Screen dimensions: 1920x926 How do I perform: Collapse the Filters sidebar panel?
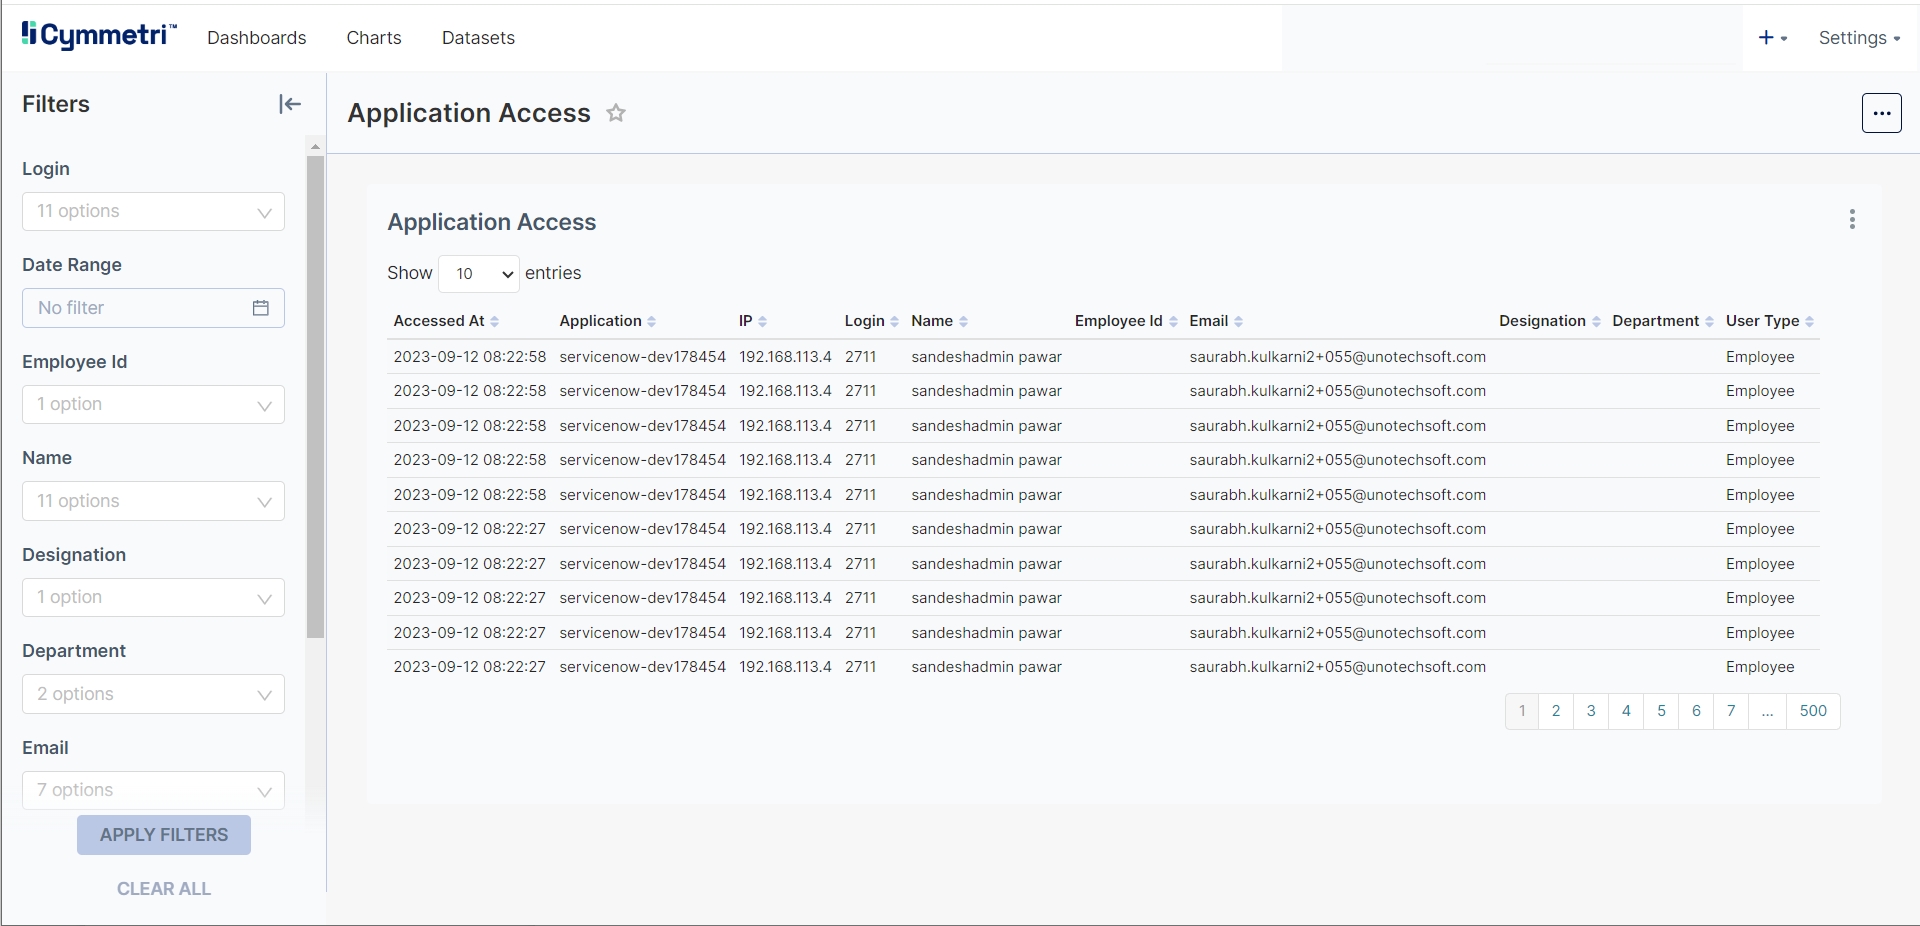click(289, 104)
